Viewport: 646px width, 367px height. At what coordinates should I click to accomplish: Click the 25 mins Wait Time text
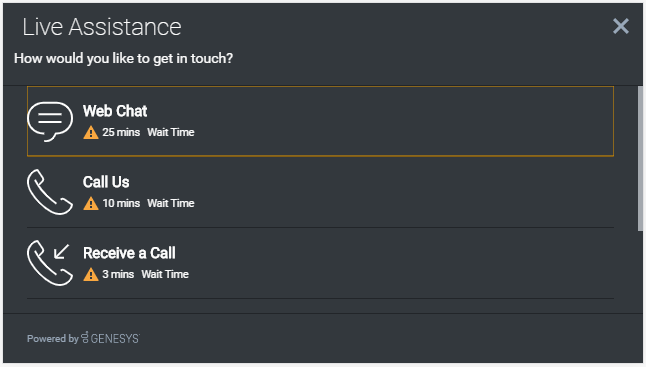[x=148, y=132]
